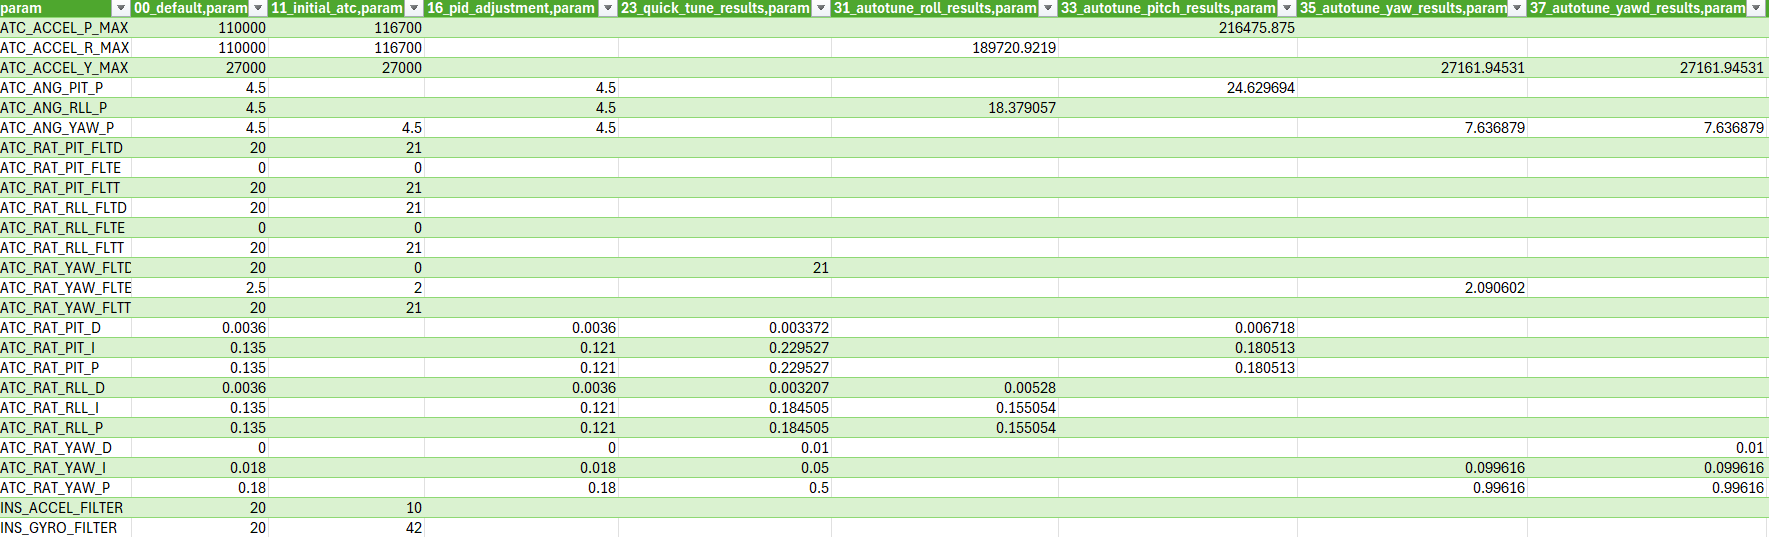The height and width of the screenshot is (537, 1769).
Task: Select the ATC_RAT_YAW_FLTE parameter name cell
Action: 65,288
